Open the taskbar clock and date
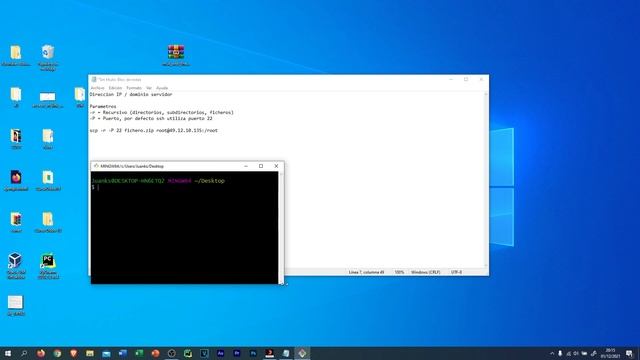Viewport: 640px width, 360px height. point(610,353)
